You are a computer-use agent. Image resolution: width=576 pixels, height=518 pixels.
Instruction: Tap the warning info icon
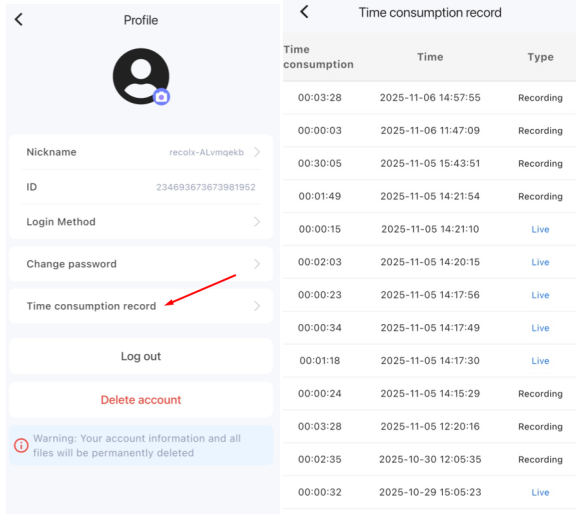coord(21,445)
